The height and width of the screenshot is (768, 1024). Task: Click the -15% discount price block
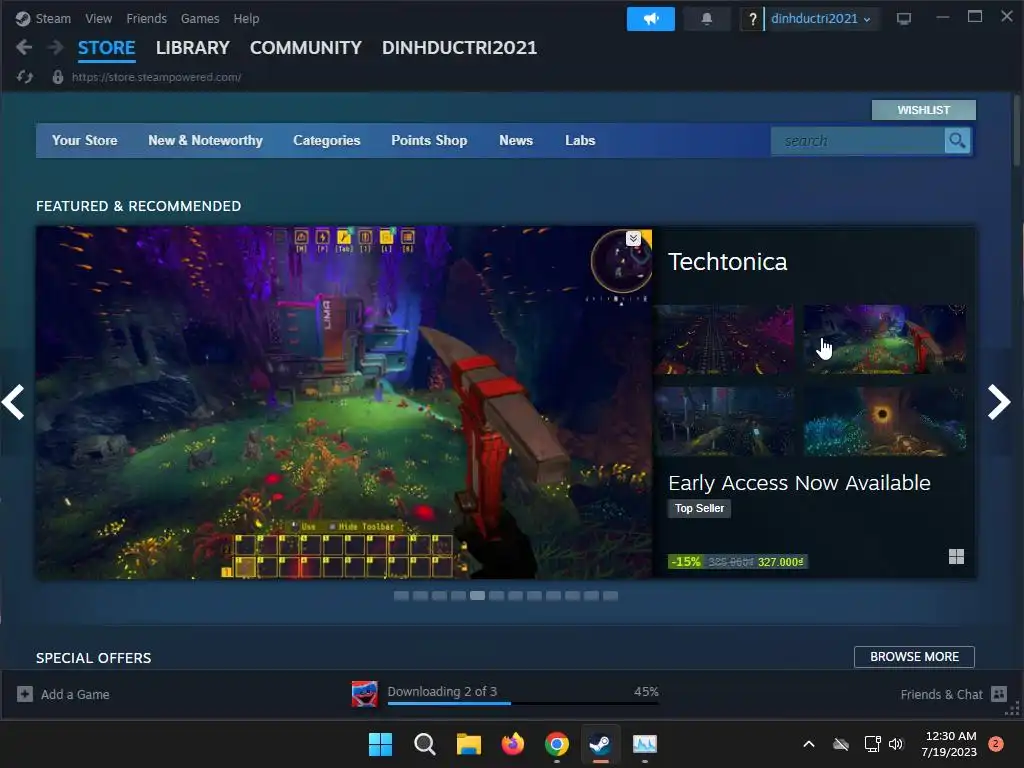point(737,562)
